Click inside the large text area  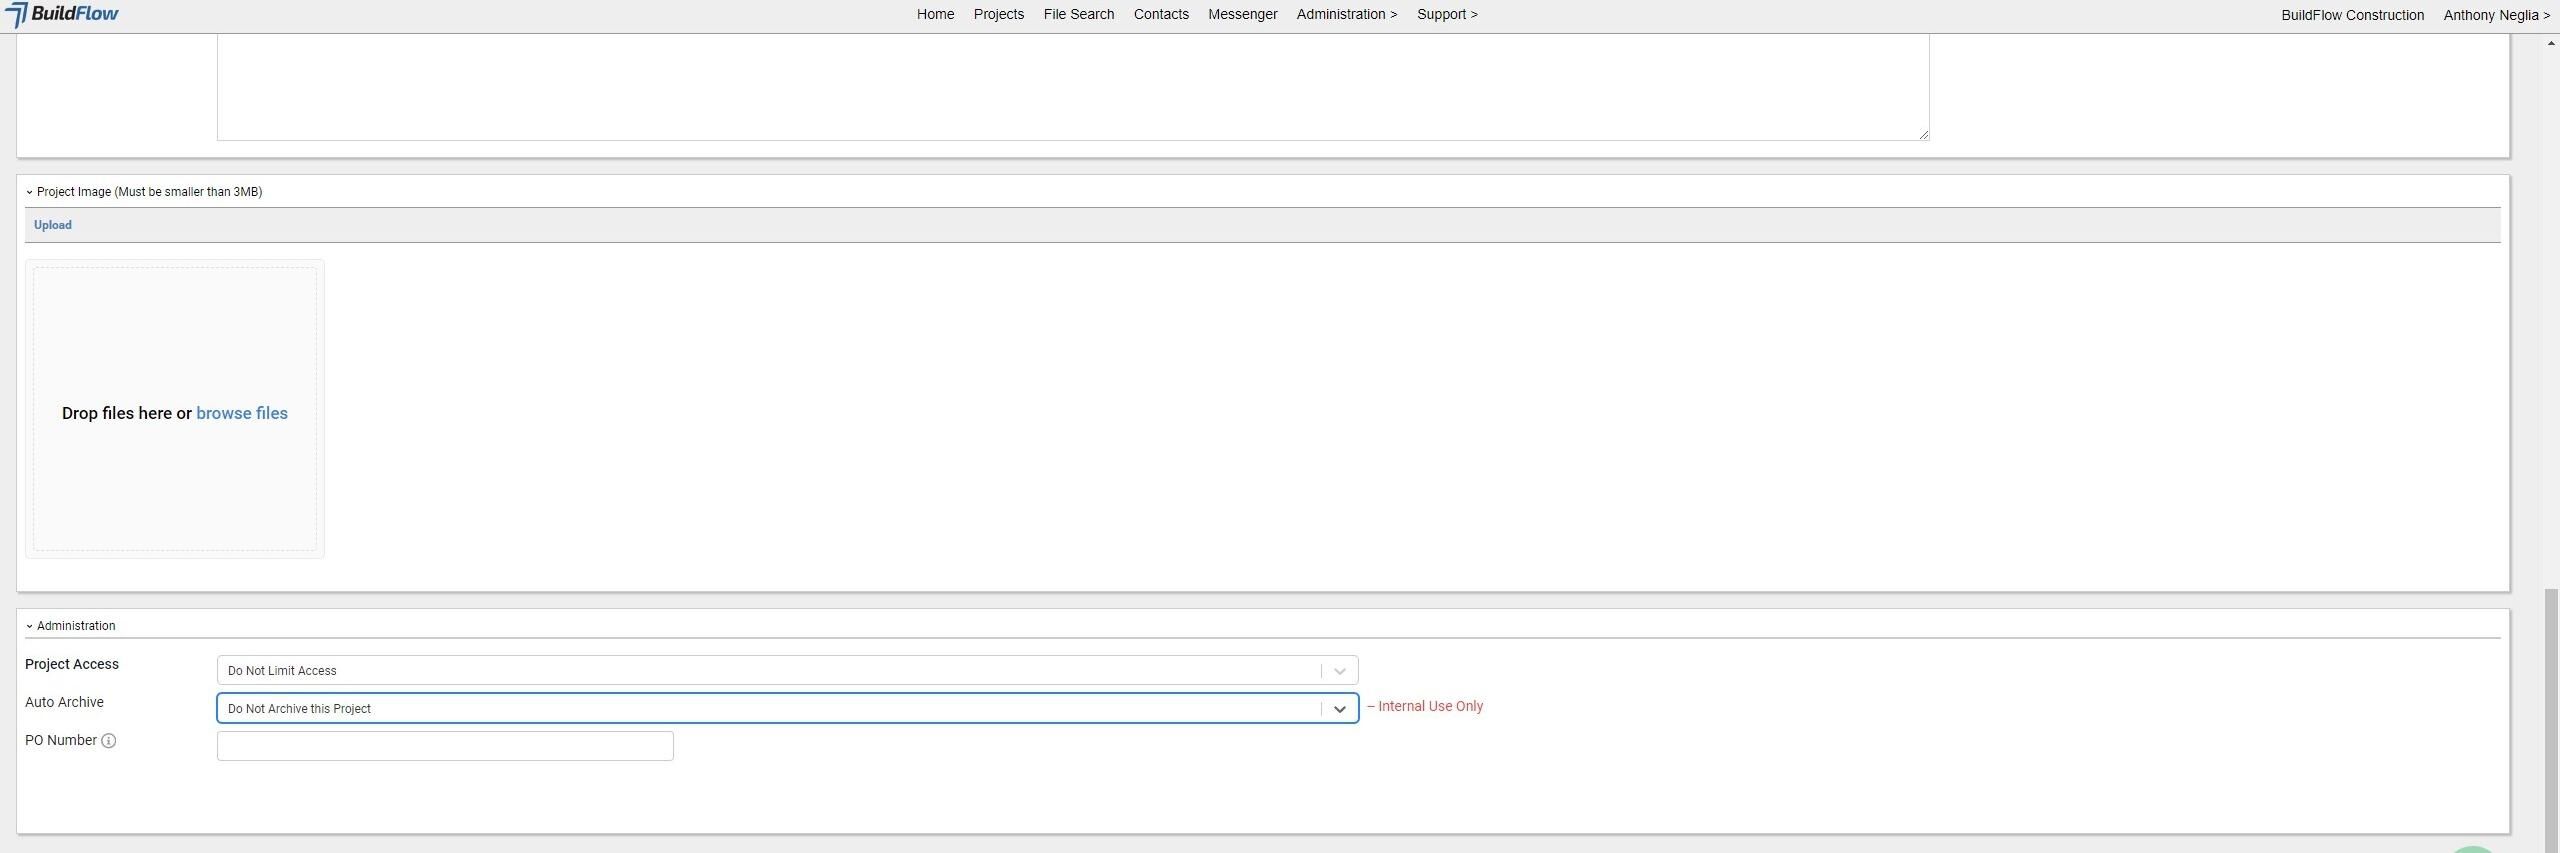coord(1073,87)
